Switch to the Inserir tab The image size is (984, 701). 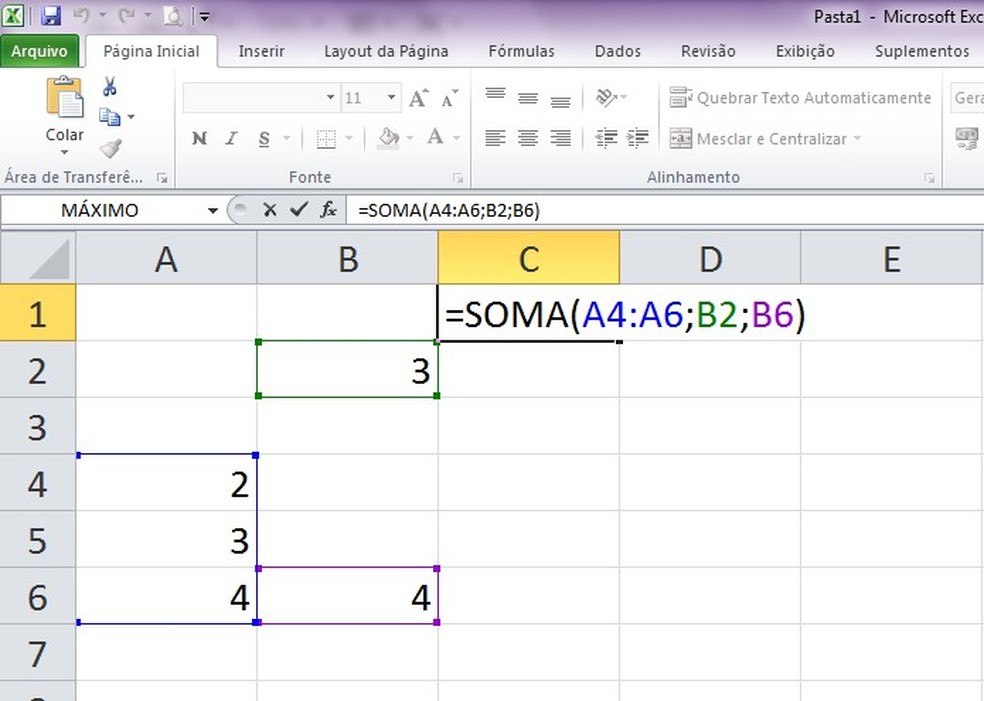click(261, 51)
